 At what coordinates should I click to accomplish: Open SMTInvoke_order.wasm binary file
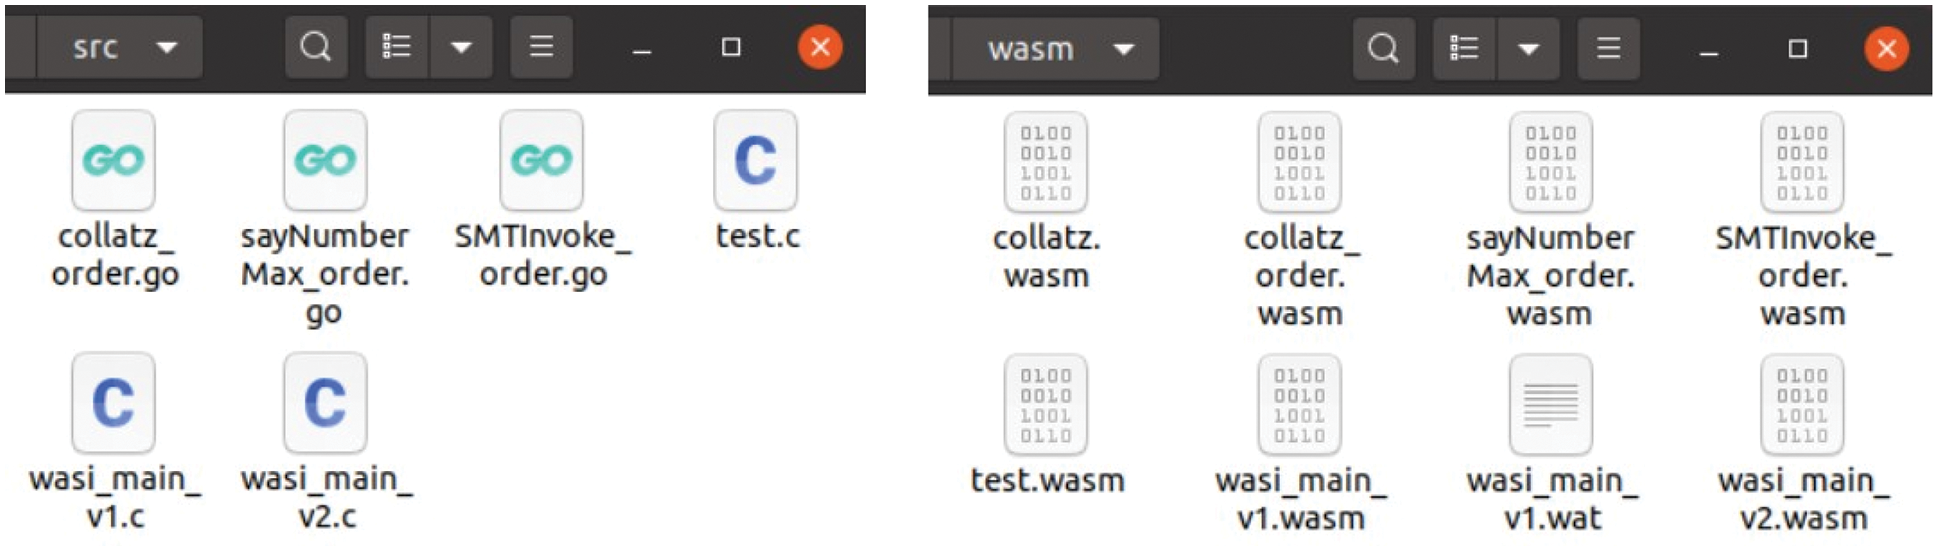coord(1802,163)
